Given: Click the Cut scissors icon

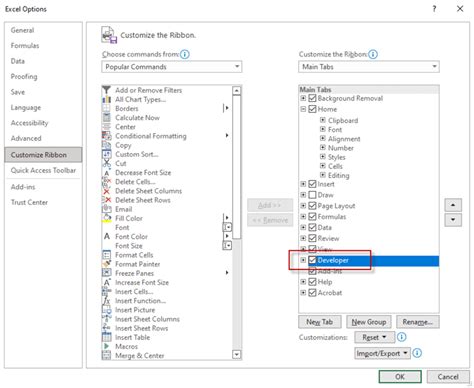Looking at the screenshot, I should click(106, 163).
